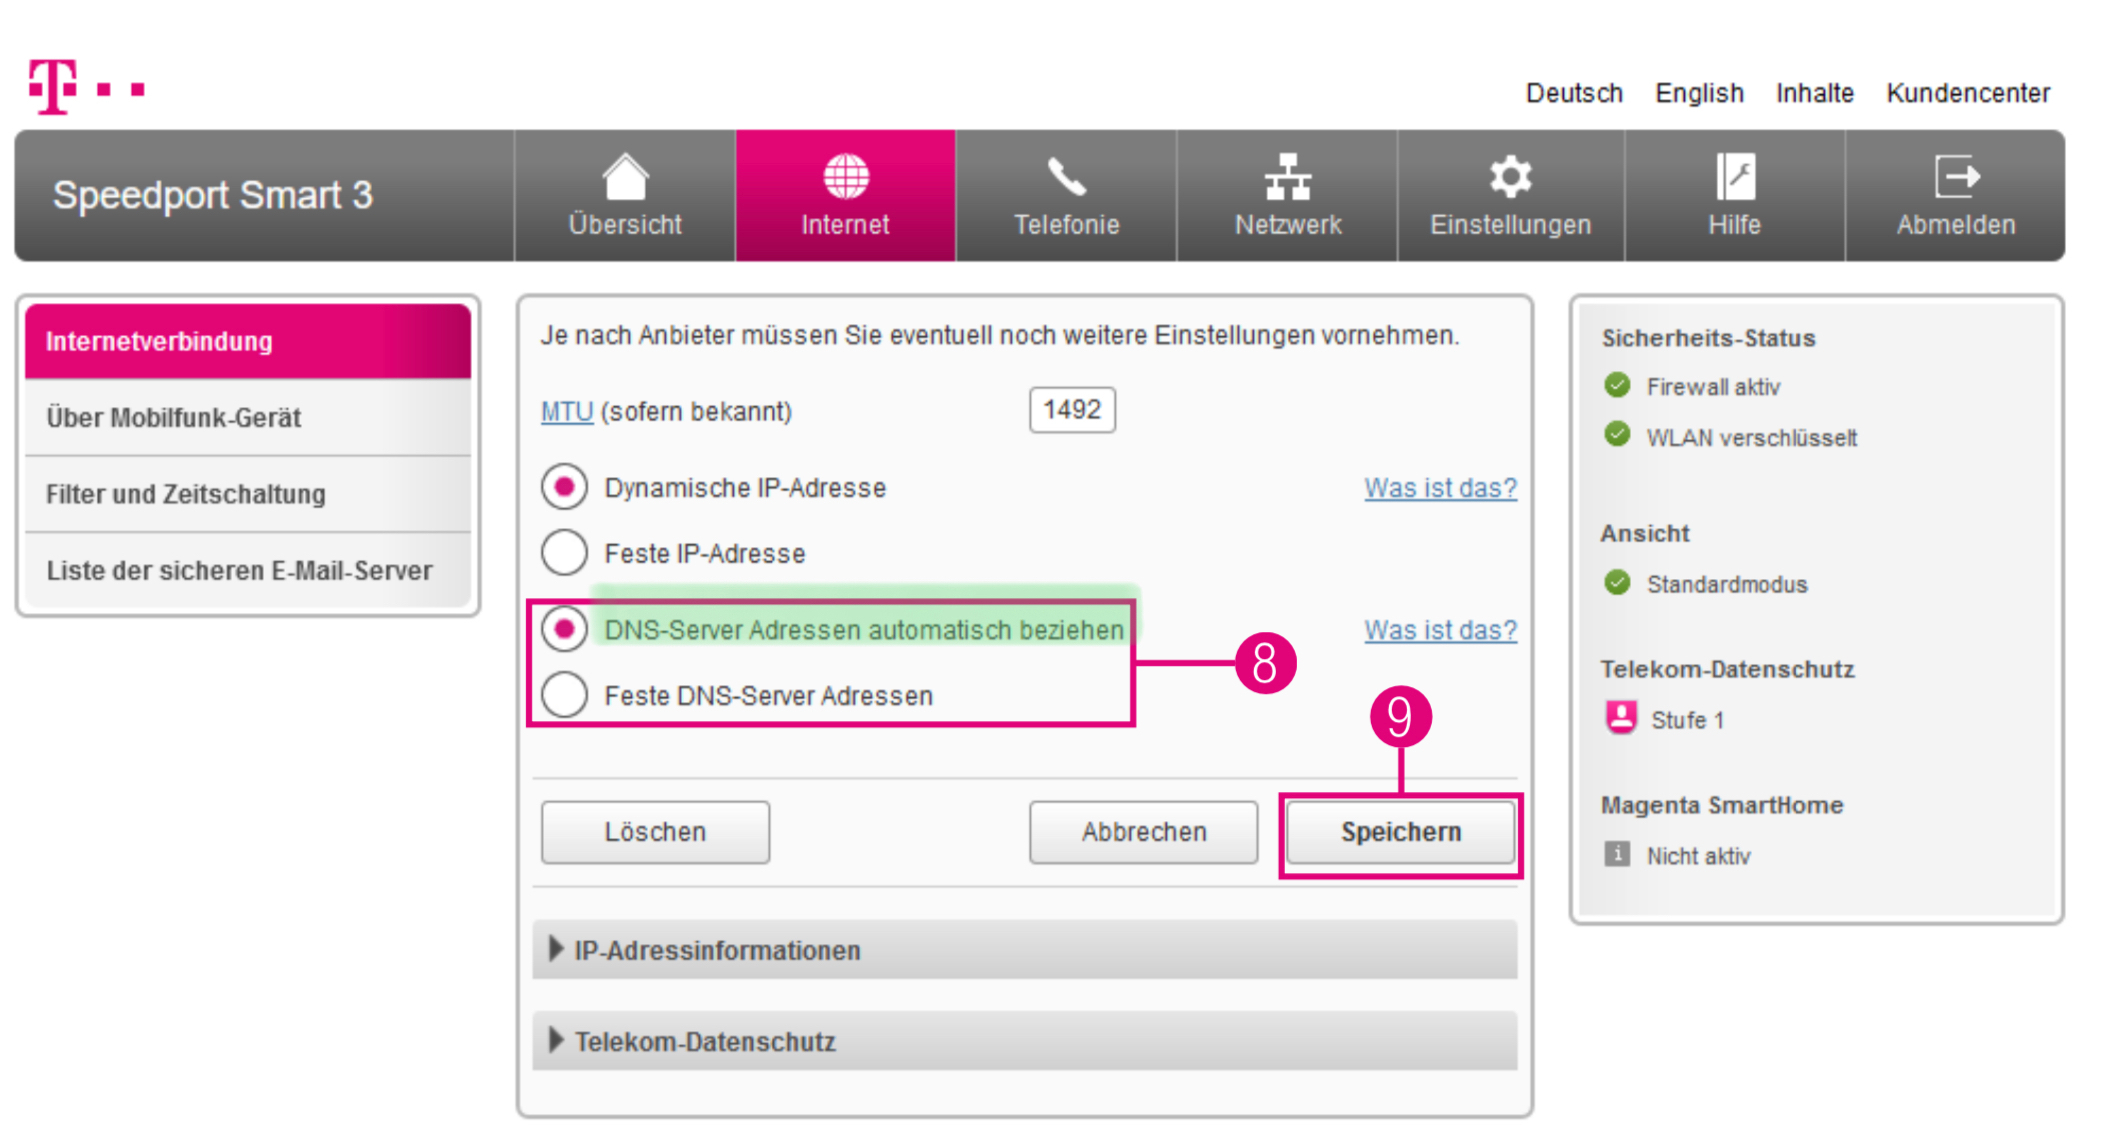Select DNS-Server Adressen automatisch beziehen
The height and width of the screenshot is (1138, 2104).
(564, 629)
